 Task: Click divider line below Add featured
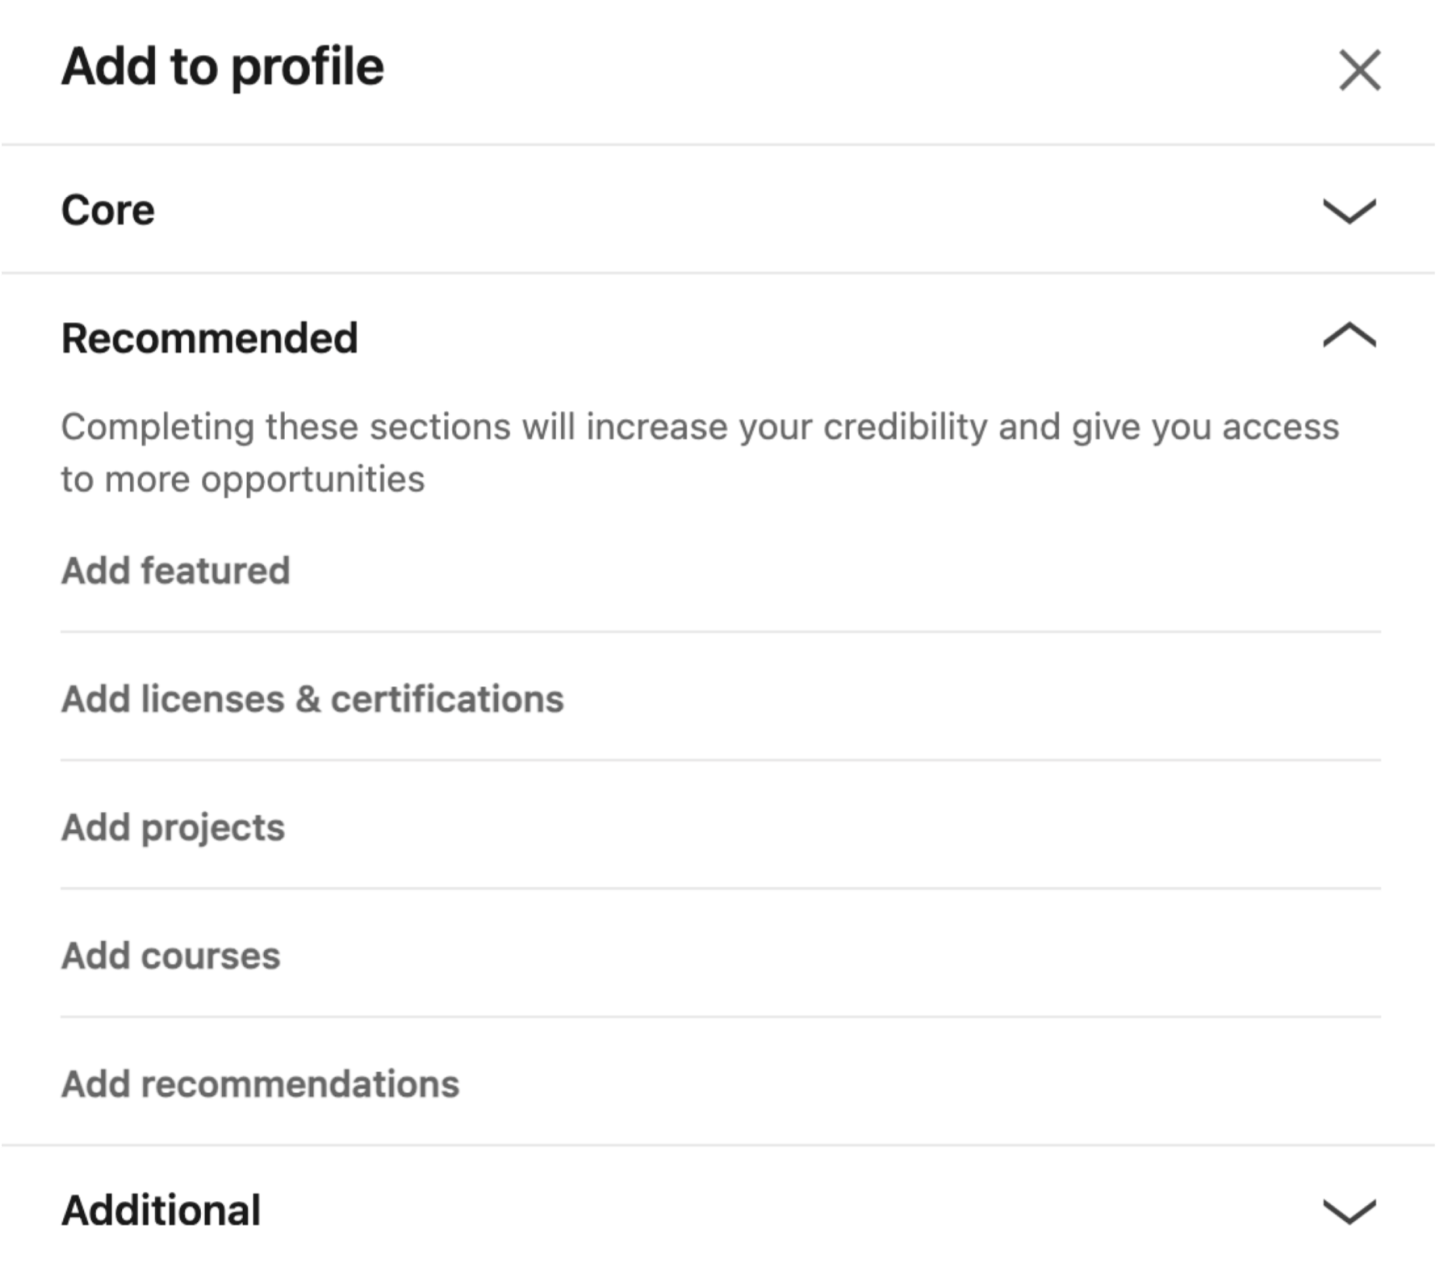(720, 632)
